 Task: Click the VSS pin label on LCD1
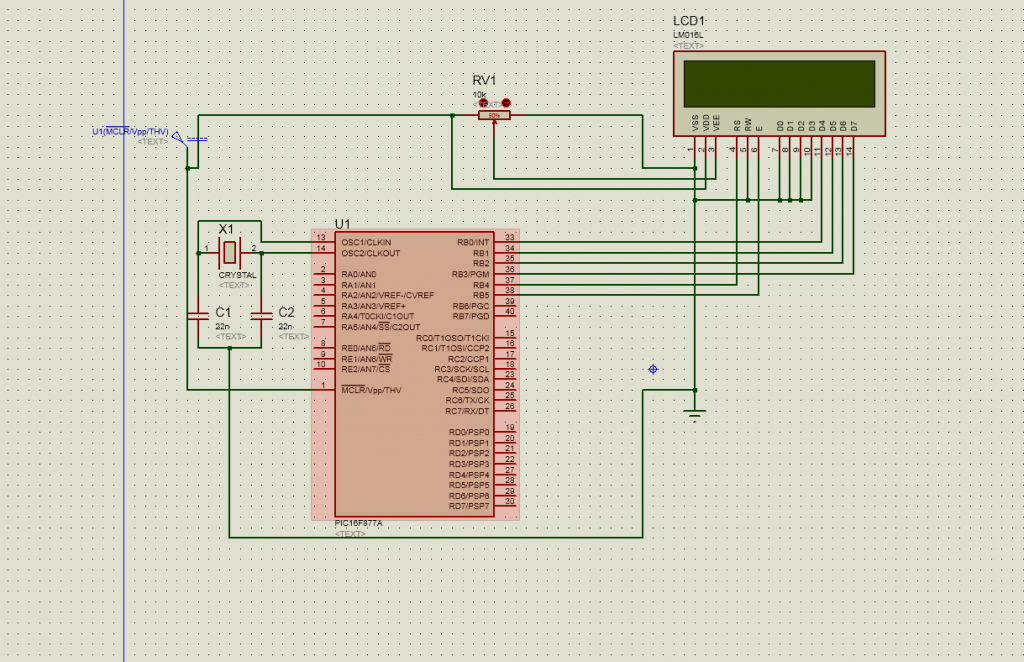pyautogui.click(x=696, y=123)
